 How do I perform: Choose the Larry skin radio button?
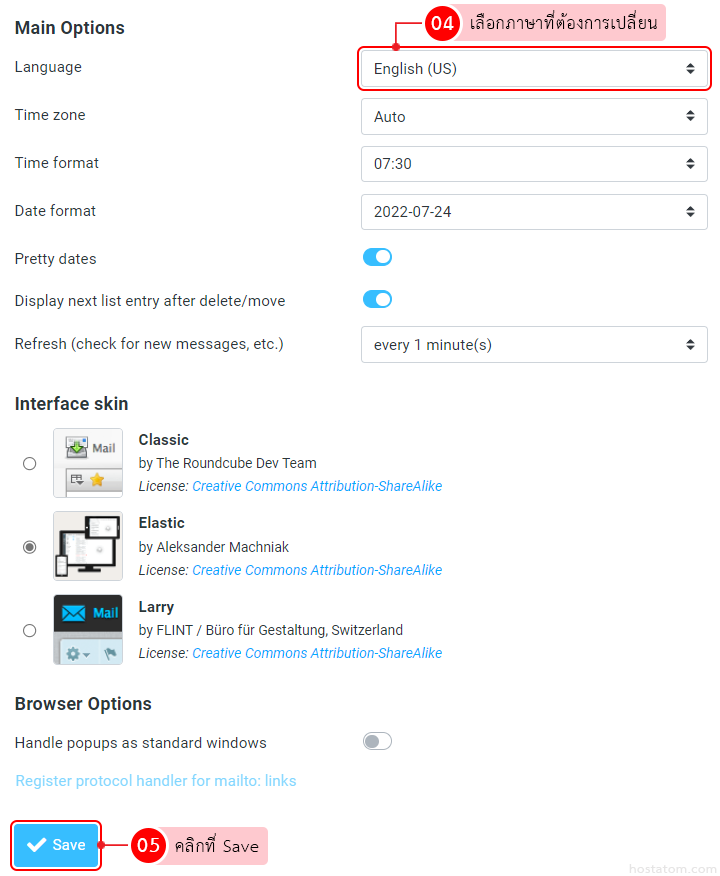pyautogui.click(x=30, y=630)
